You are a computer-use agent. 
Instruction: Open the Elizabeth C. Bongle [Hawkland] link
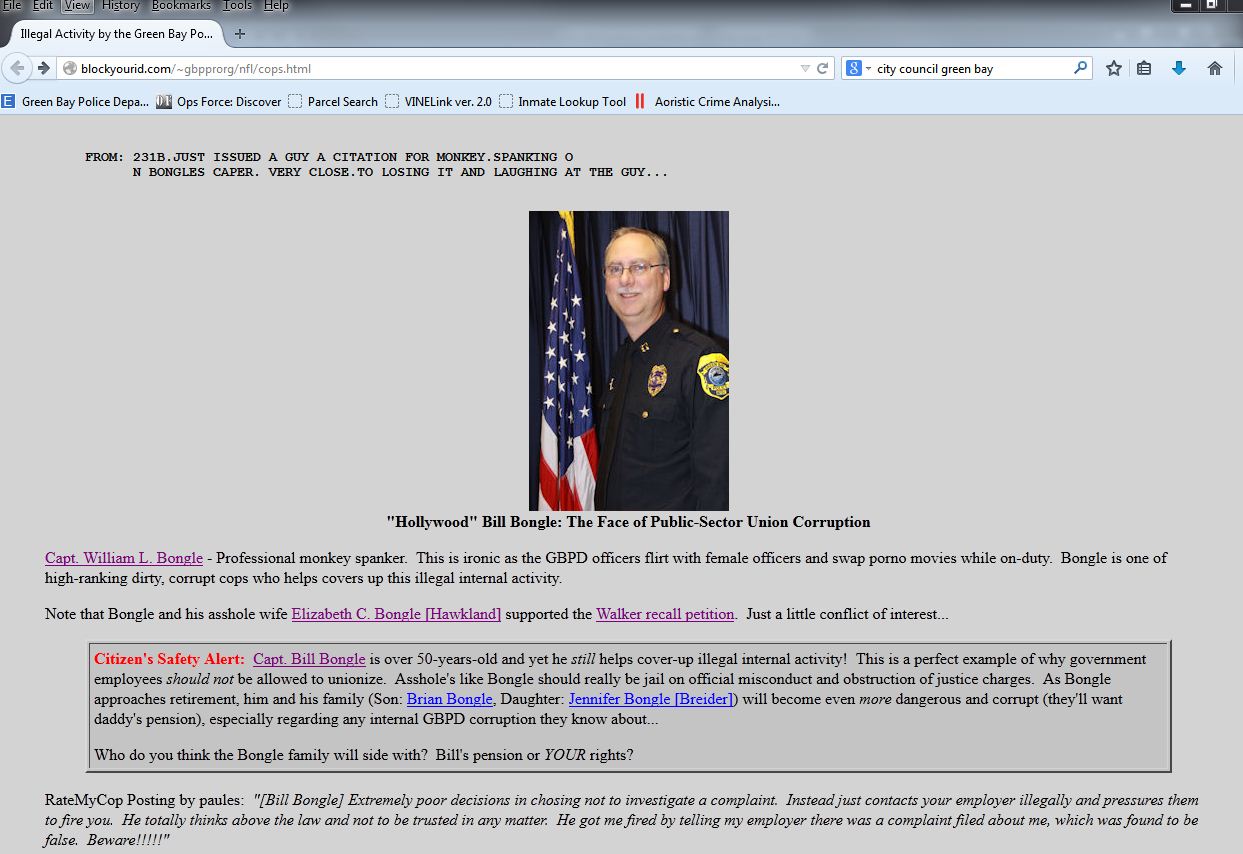pyautogui.click(x=396, y=614)
